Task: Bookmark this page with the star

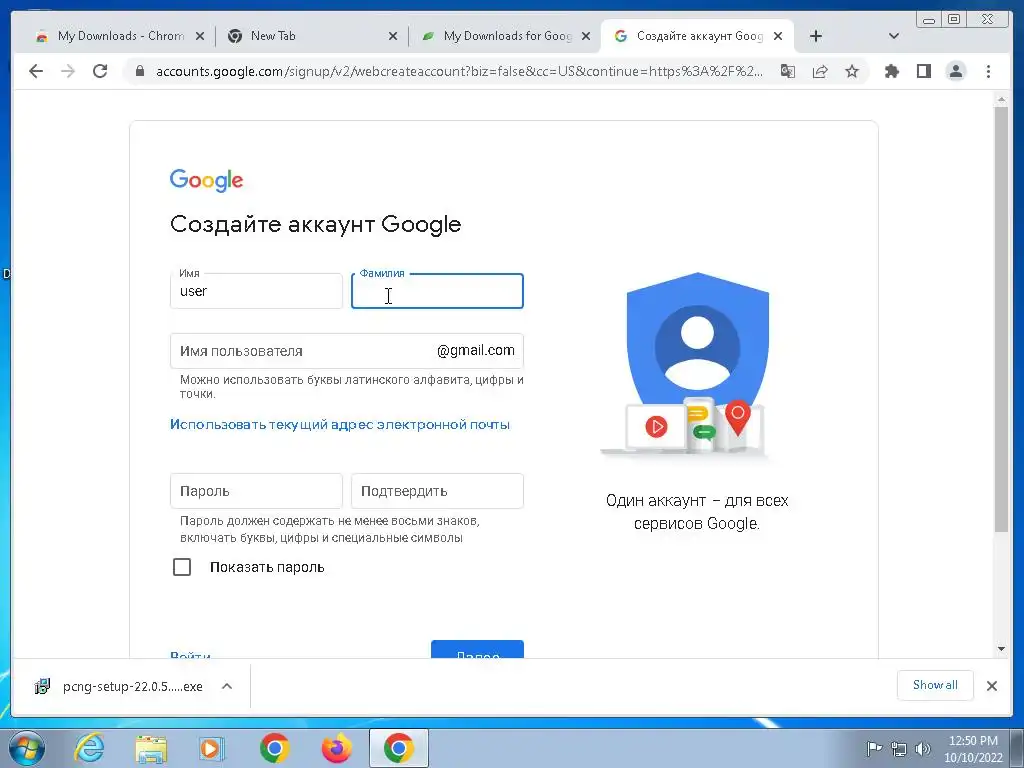Action: coord(852,71)
